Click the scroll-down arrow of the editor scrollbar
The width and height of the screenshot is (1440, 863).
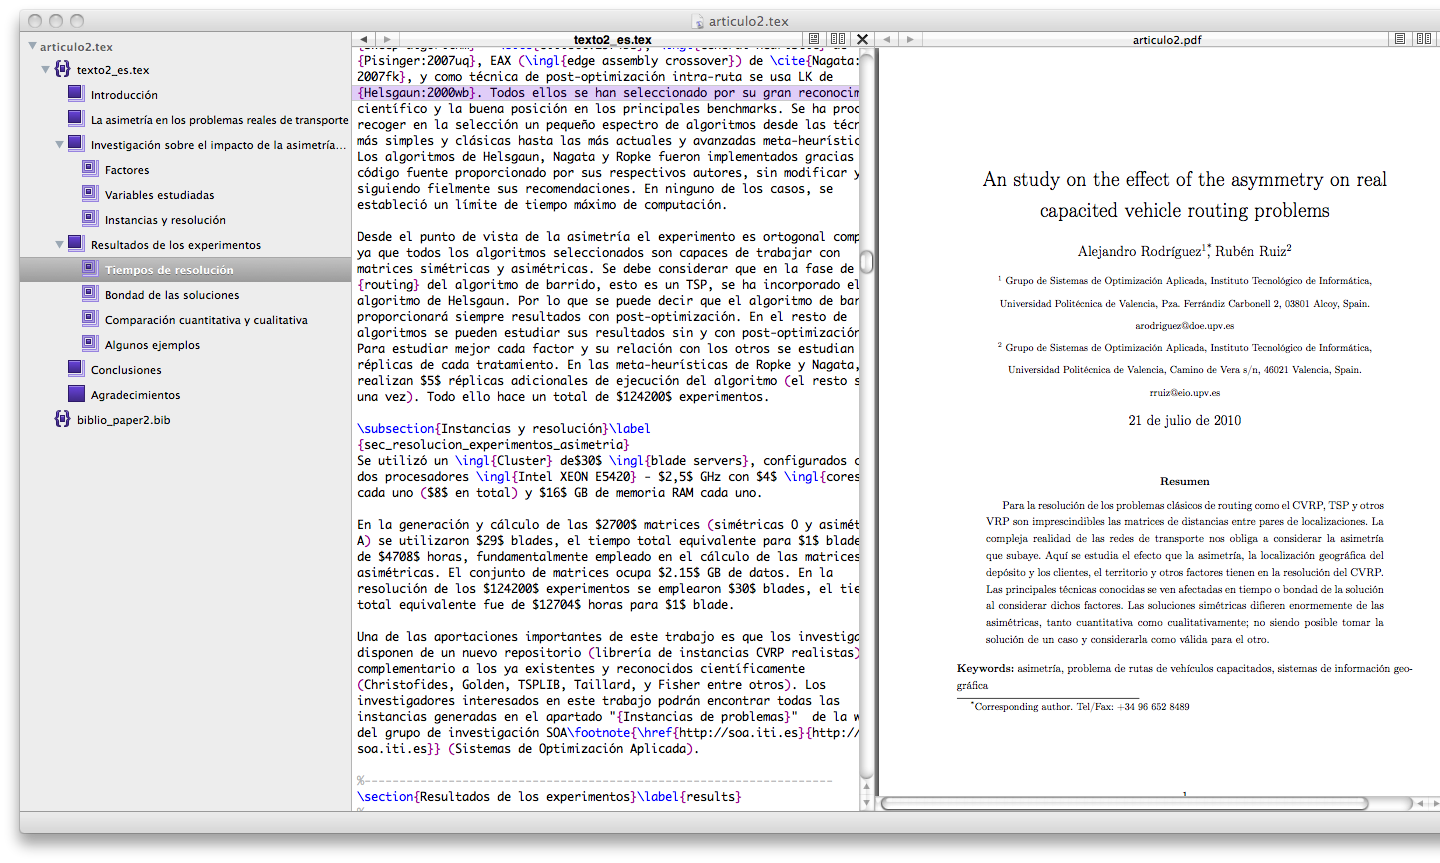[x=867, y=803]
